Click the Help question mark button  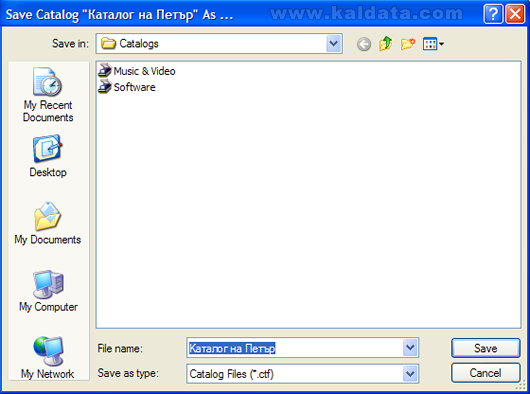pyautogui.click(x=493, y=14)
